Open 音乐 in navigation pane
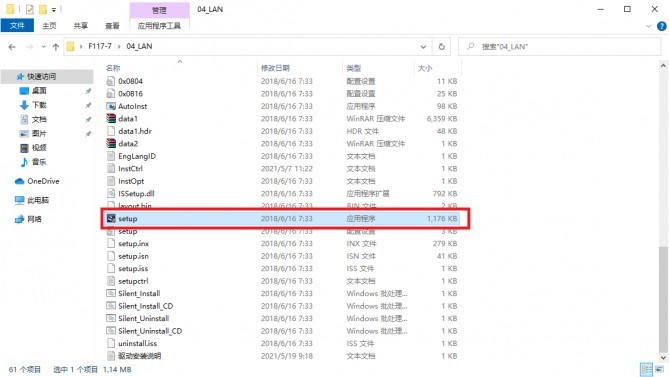Screen dimensions: 669x377 click(x=39, y=162)
